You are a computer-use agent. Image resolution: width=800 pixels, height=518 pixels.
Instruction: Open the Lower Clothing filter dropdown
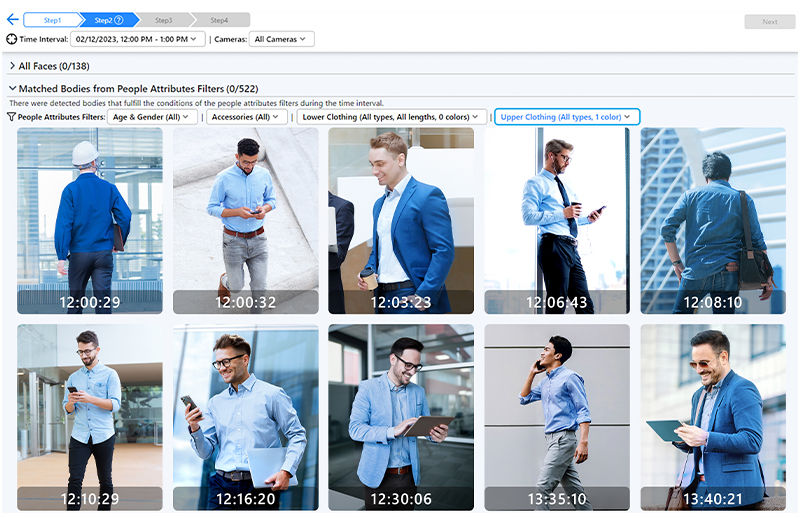(391, 117)
